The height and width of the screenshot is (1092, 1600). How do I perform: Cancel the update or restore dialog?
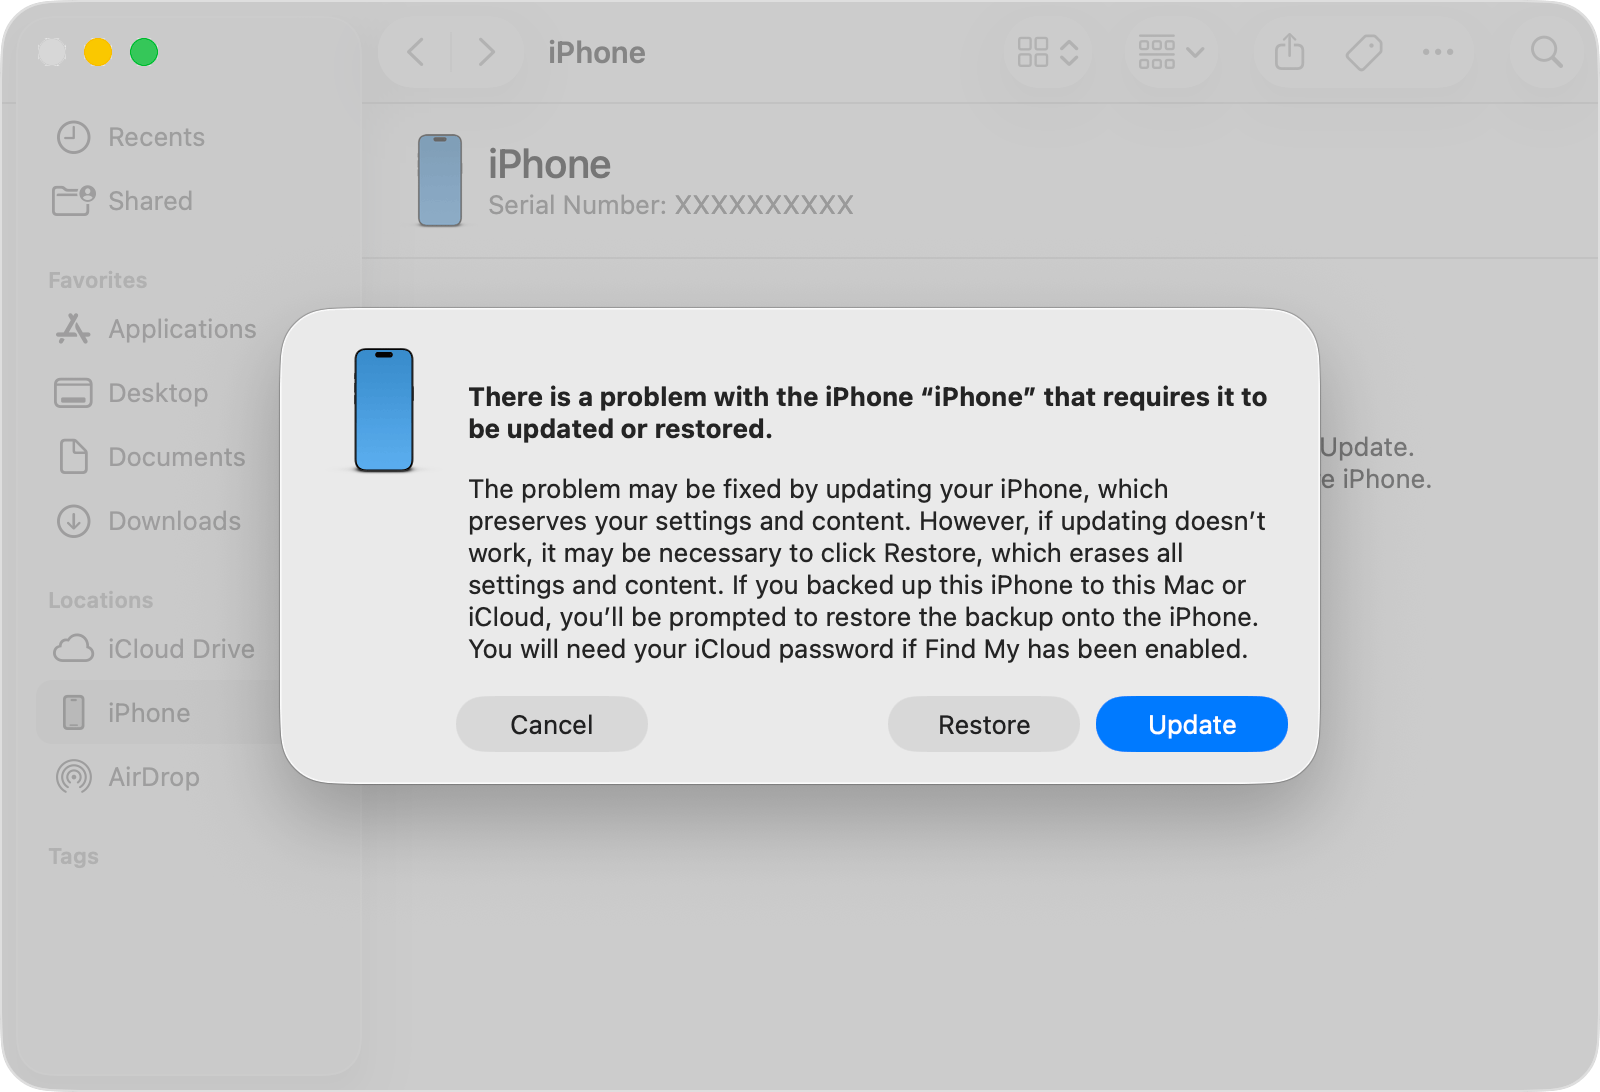point(551,724)
